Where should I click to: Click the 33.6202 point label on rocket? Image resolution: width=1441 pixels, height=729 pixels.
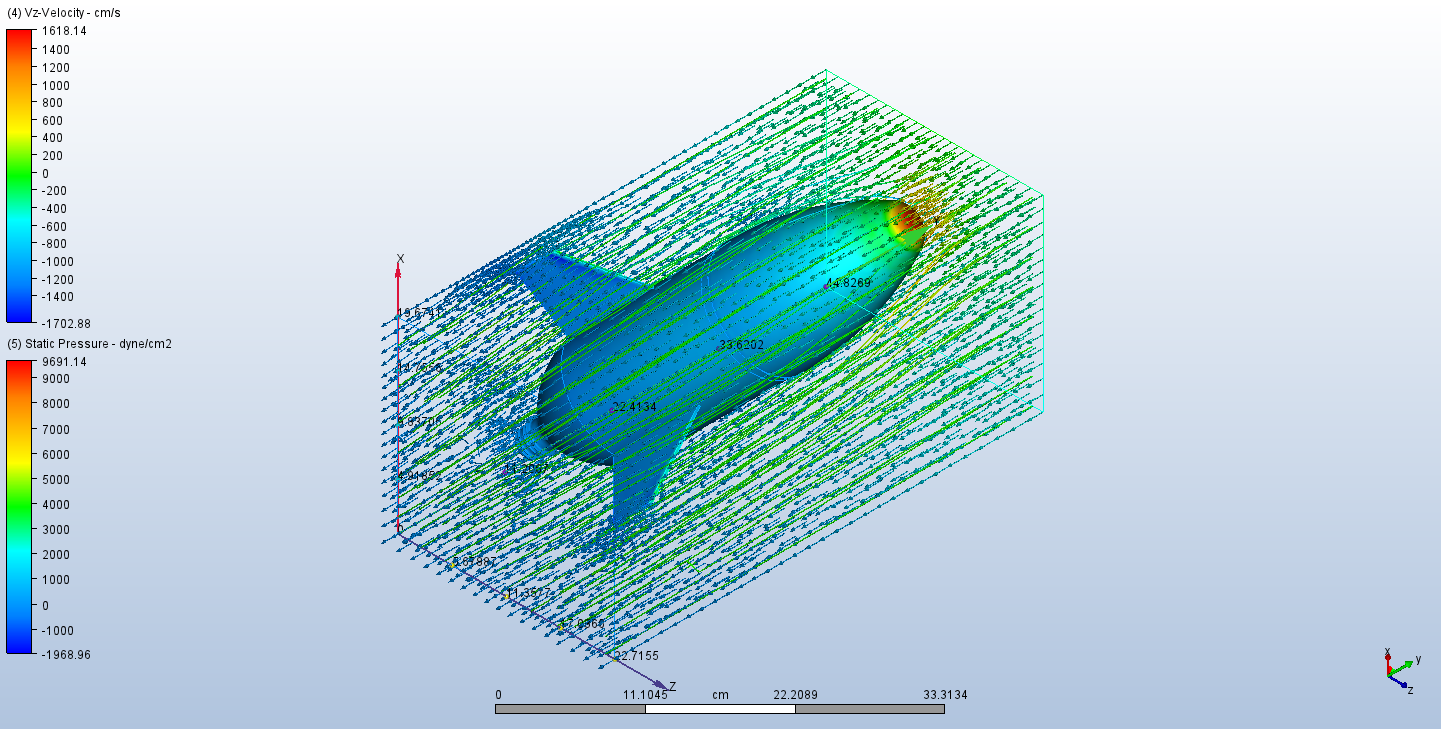tap(741, 345)
